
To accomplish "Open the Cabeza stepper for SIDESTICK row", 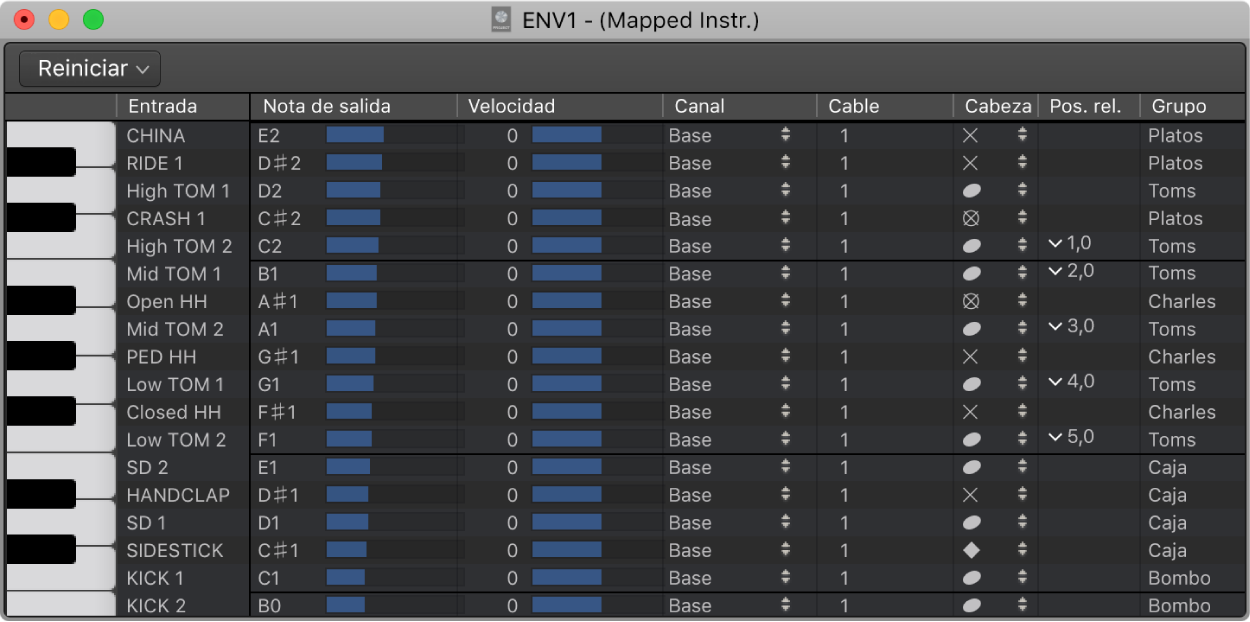I will [x=1022, y=550].
